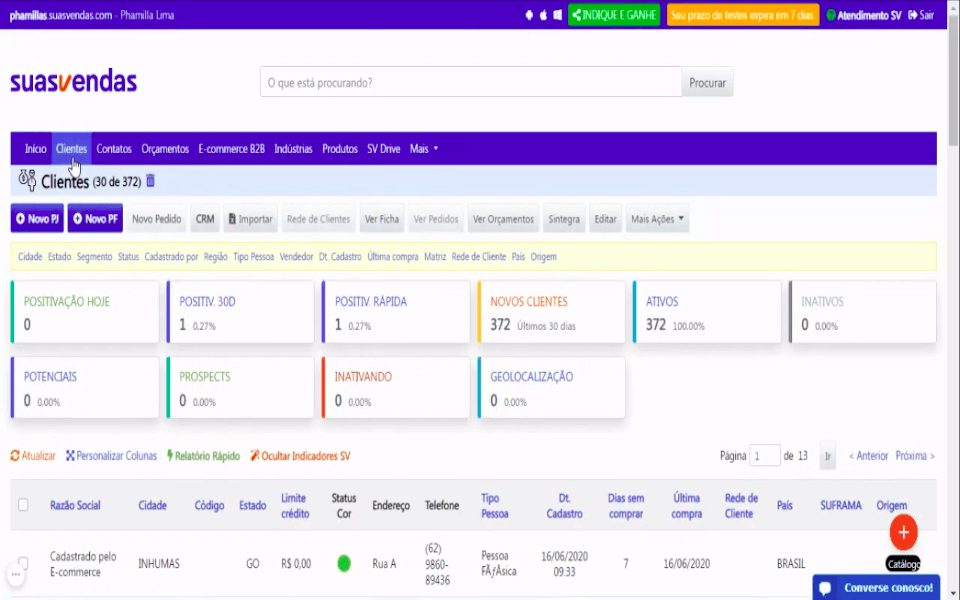Open the INATIVANDO indicator card
Viewport: 960px width, 600px height.
[396, 388]
